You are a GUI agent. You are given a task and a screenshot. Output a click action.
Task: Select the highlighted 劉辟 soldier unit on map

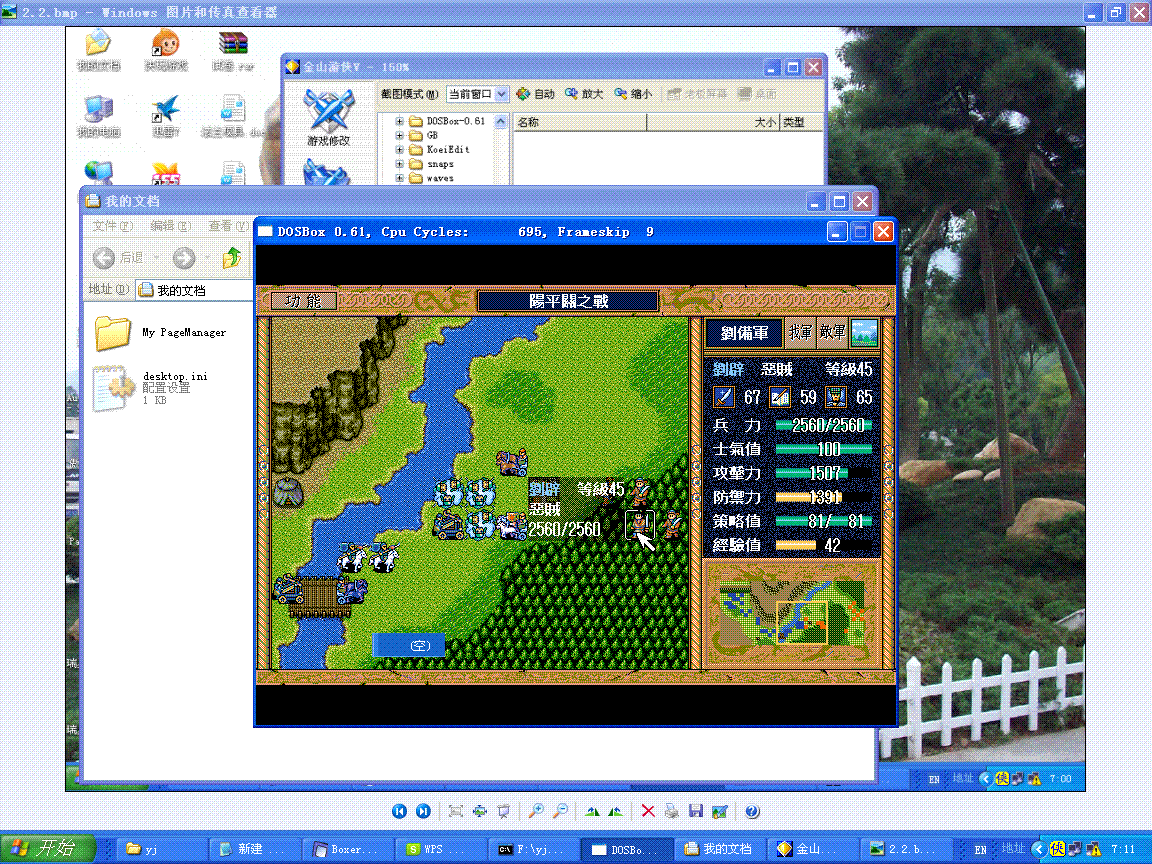[x=639, y=524]
